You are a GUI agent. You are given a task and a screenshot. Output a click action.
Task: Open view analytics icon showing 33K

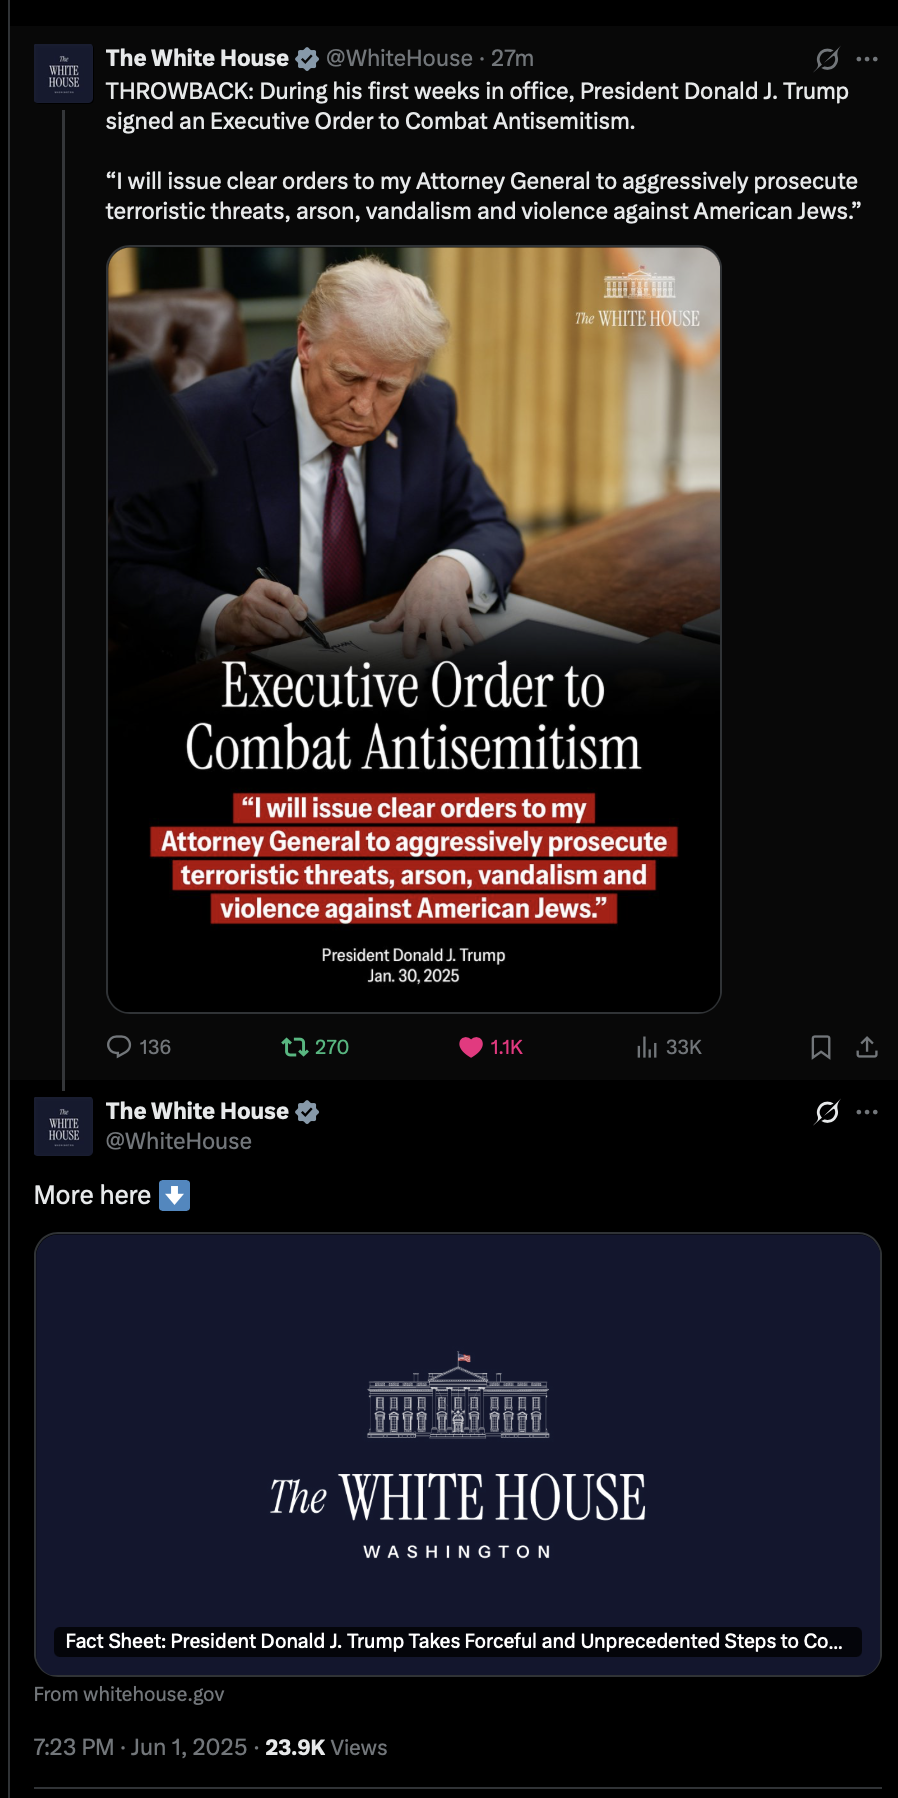(647, 1047)
